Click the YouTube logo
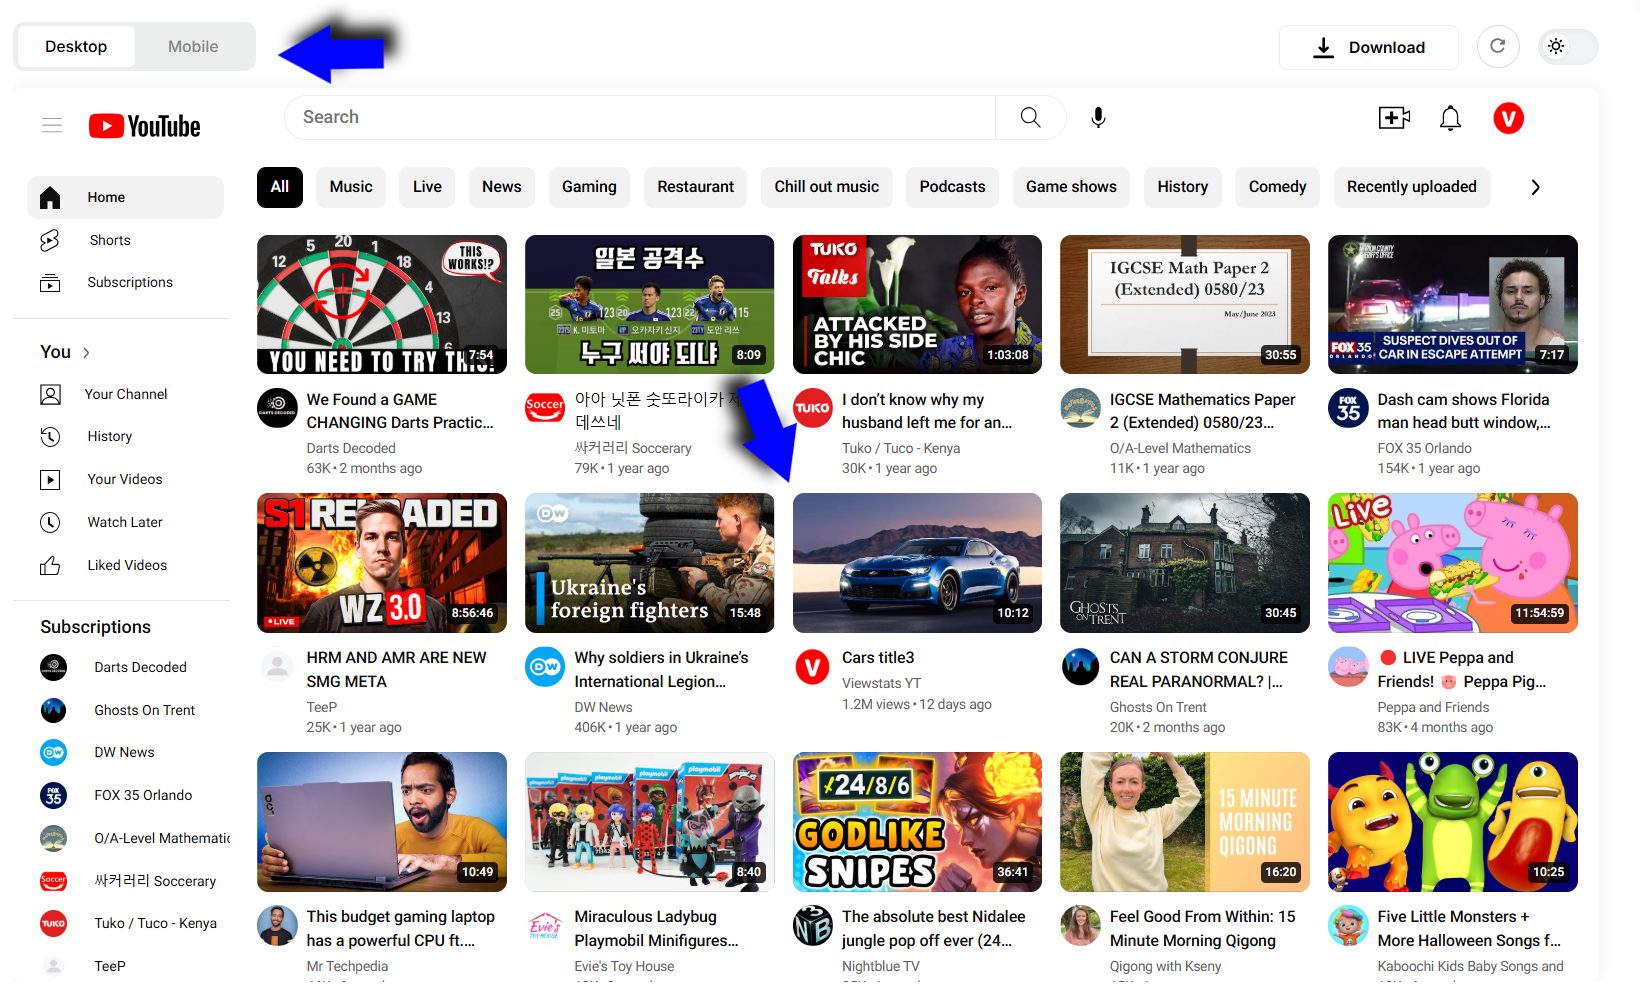The image size is (1640, 999). (145, 126)
